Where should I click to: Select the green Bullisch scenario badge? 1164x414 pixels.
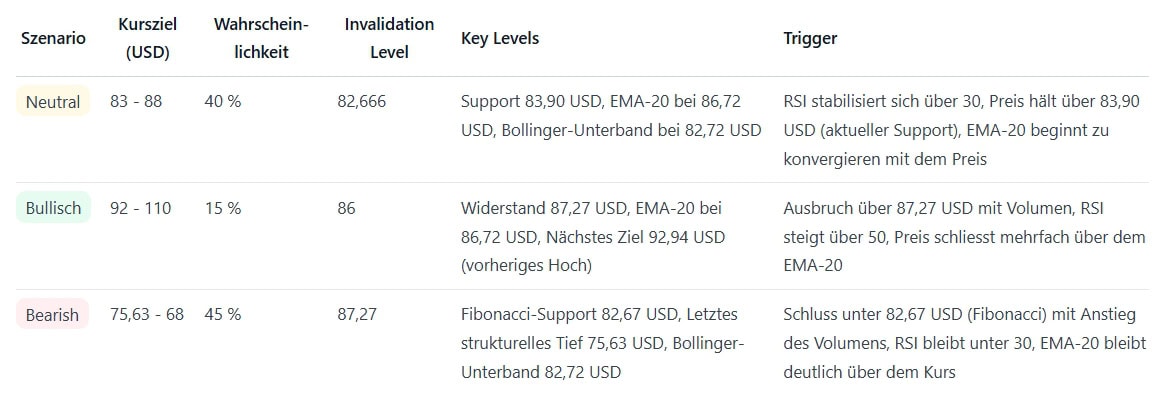(54, 208)
